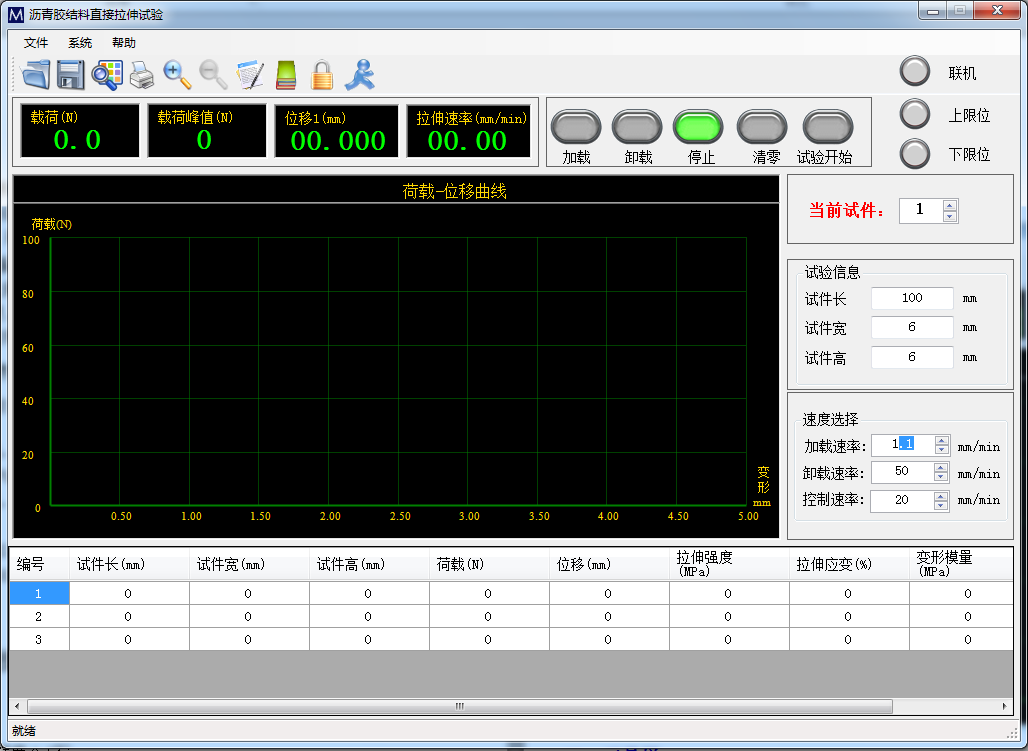Zoom out of the curve
This screenshot has width=1028, height=751.
[x=213, y=74]
